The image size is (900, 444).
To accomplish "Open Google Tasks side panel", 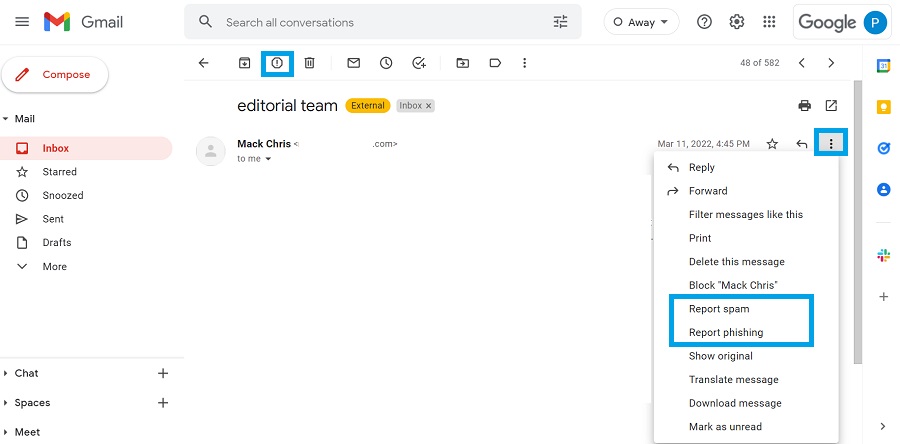I will pos(883,149).
